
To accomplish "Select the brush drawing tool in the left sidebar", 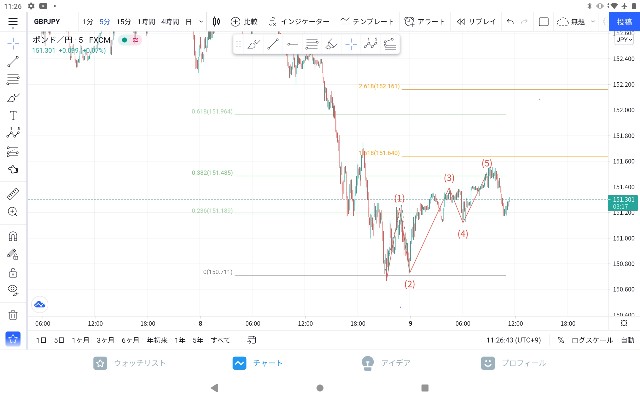I will point(13,98).
